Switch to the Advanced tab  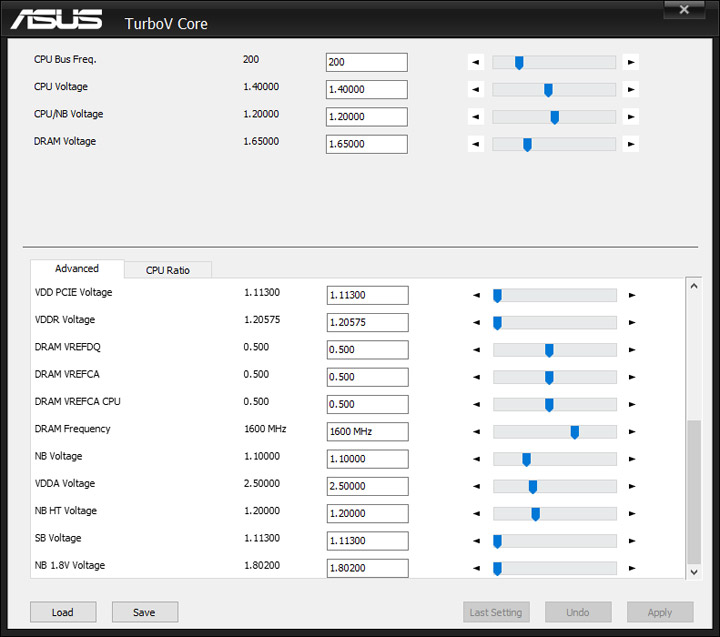(x=77, y=269)
